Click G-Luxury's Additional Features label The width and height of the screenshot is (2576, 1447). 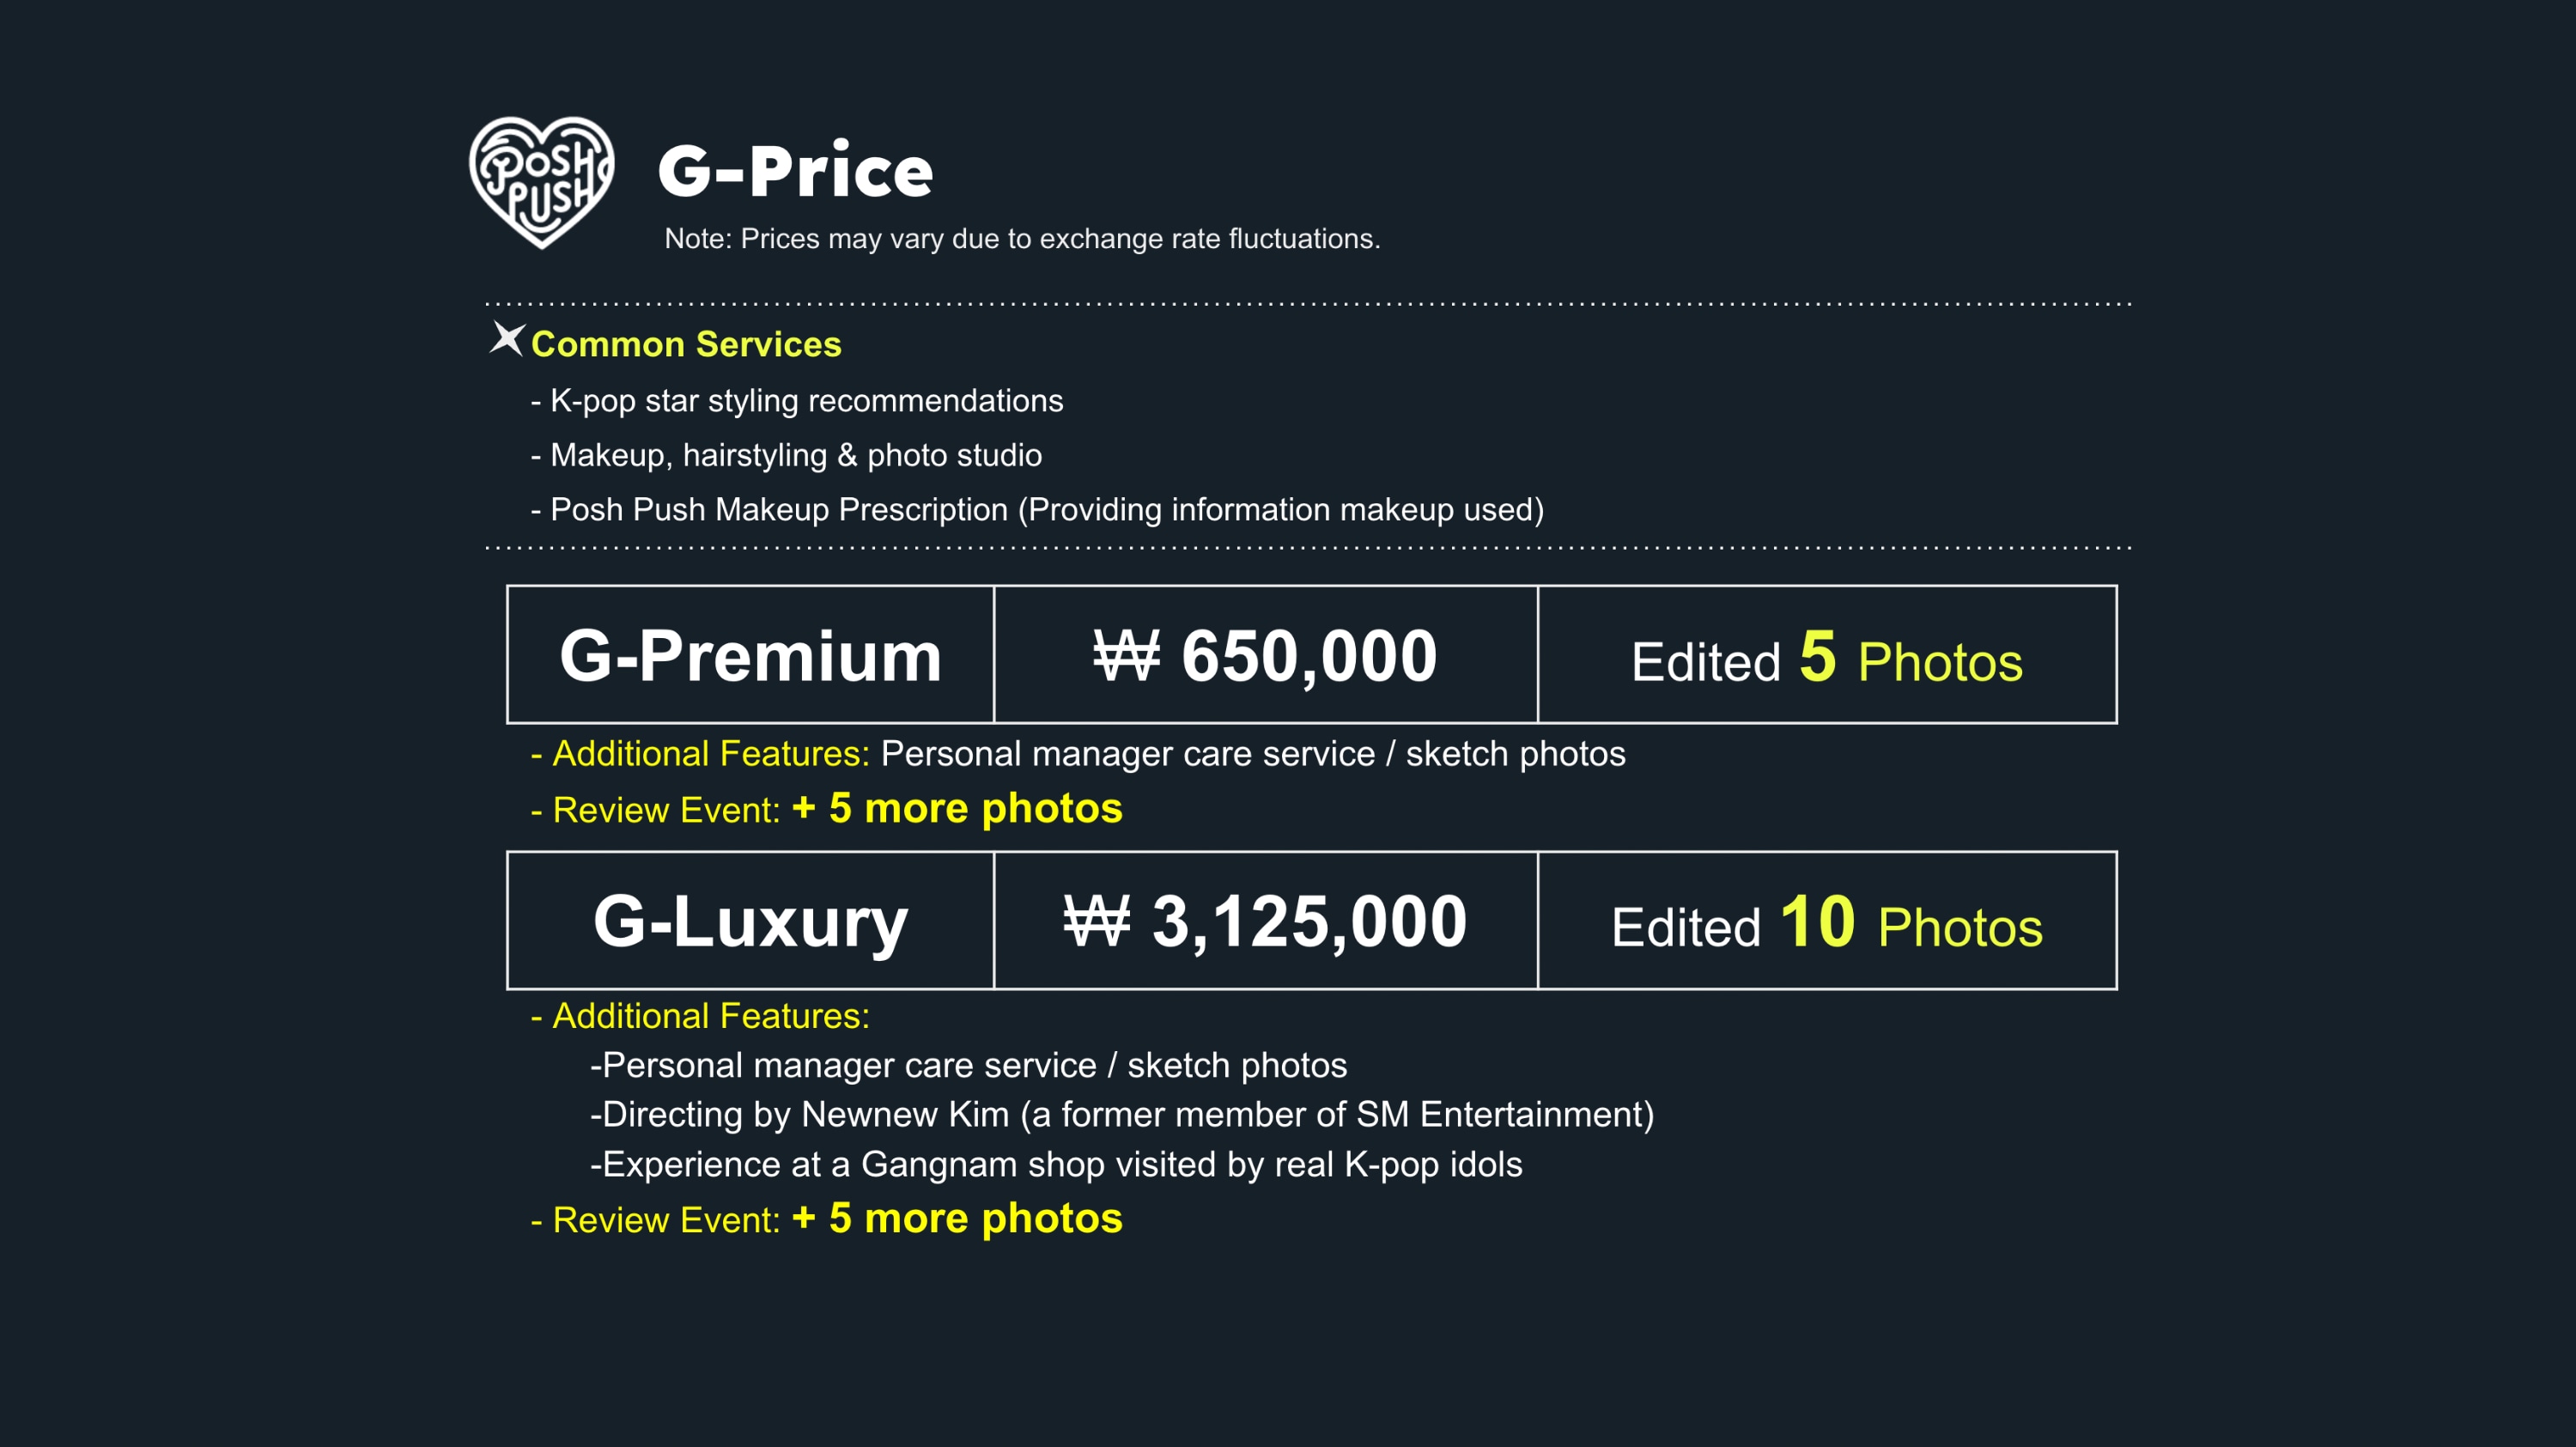click(x=710, y=1016)
